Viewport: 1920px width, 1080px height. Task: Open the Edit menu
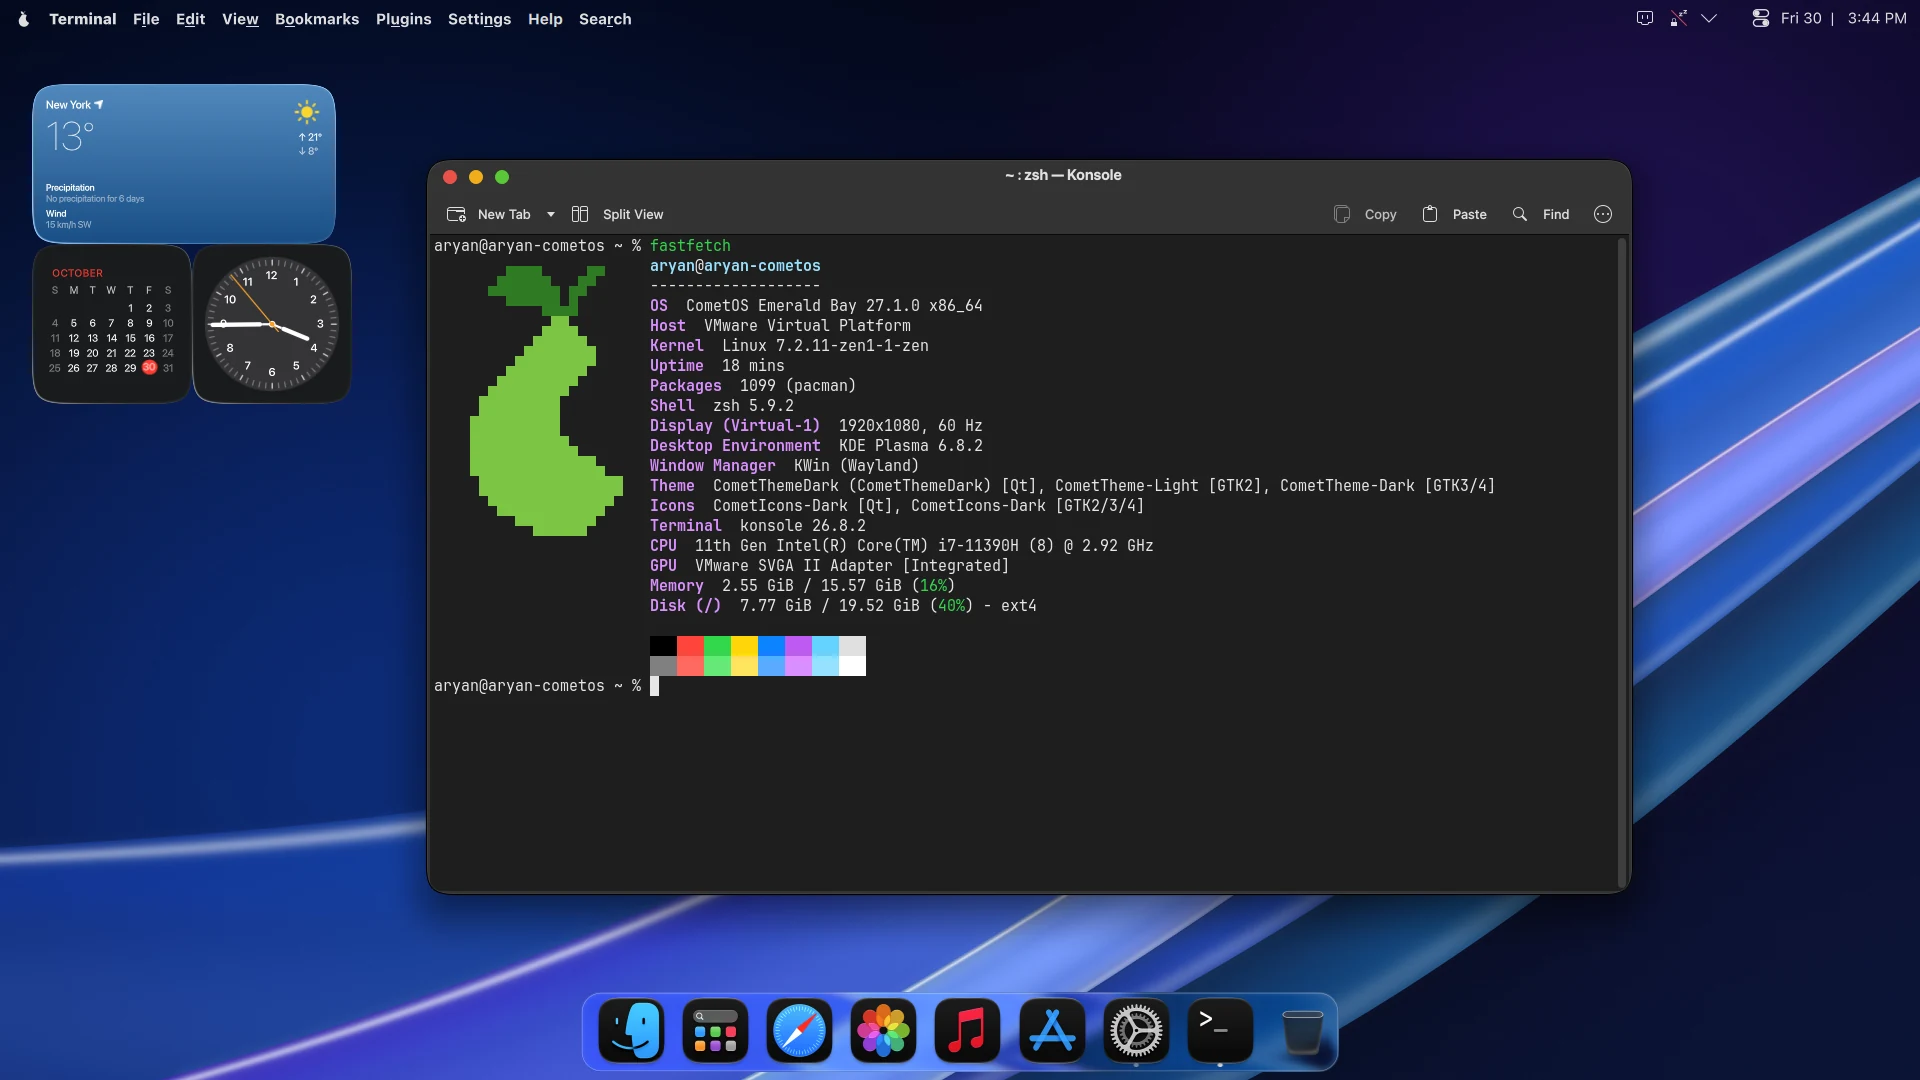point(190,19)
